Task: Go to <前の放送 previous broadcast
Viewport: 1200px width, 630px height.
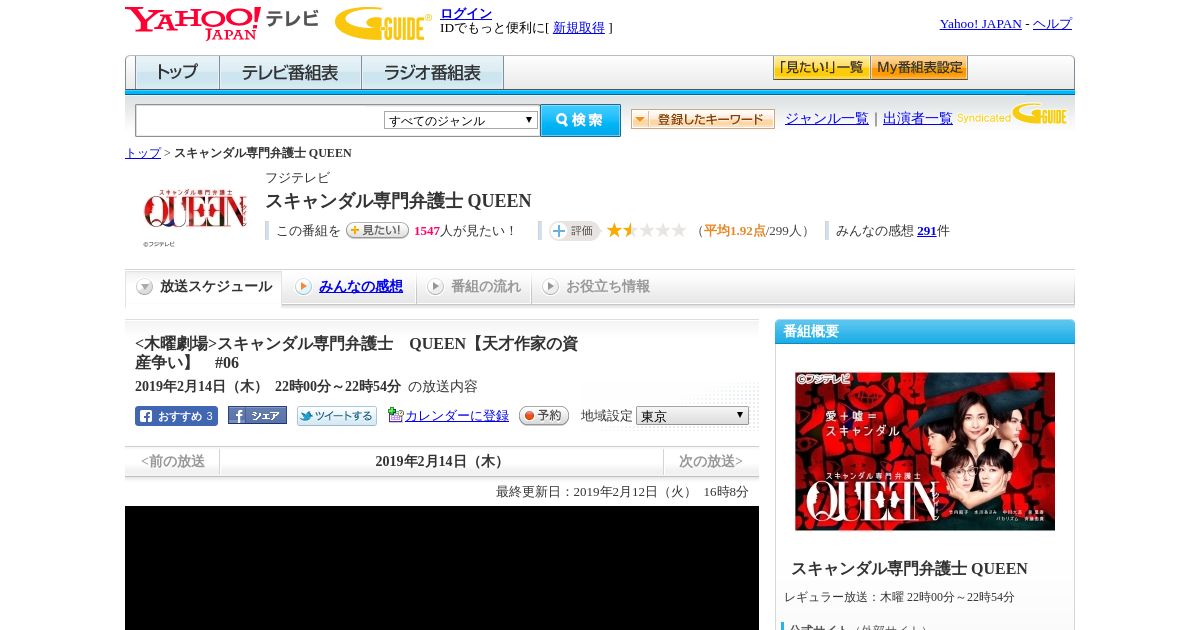Action: (x=173, y=461)
